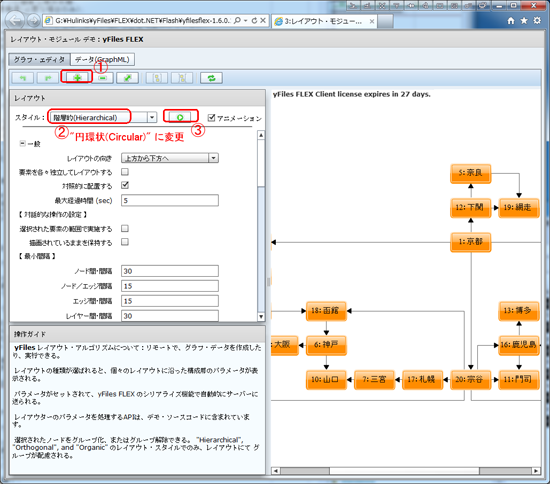Click the fit-content diagonal arrows icon

128,78
